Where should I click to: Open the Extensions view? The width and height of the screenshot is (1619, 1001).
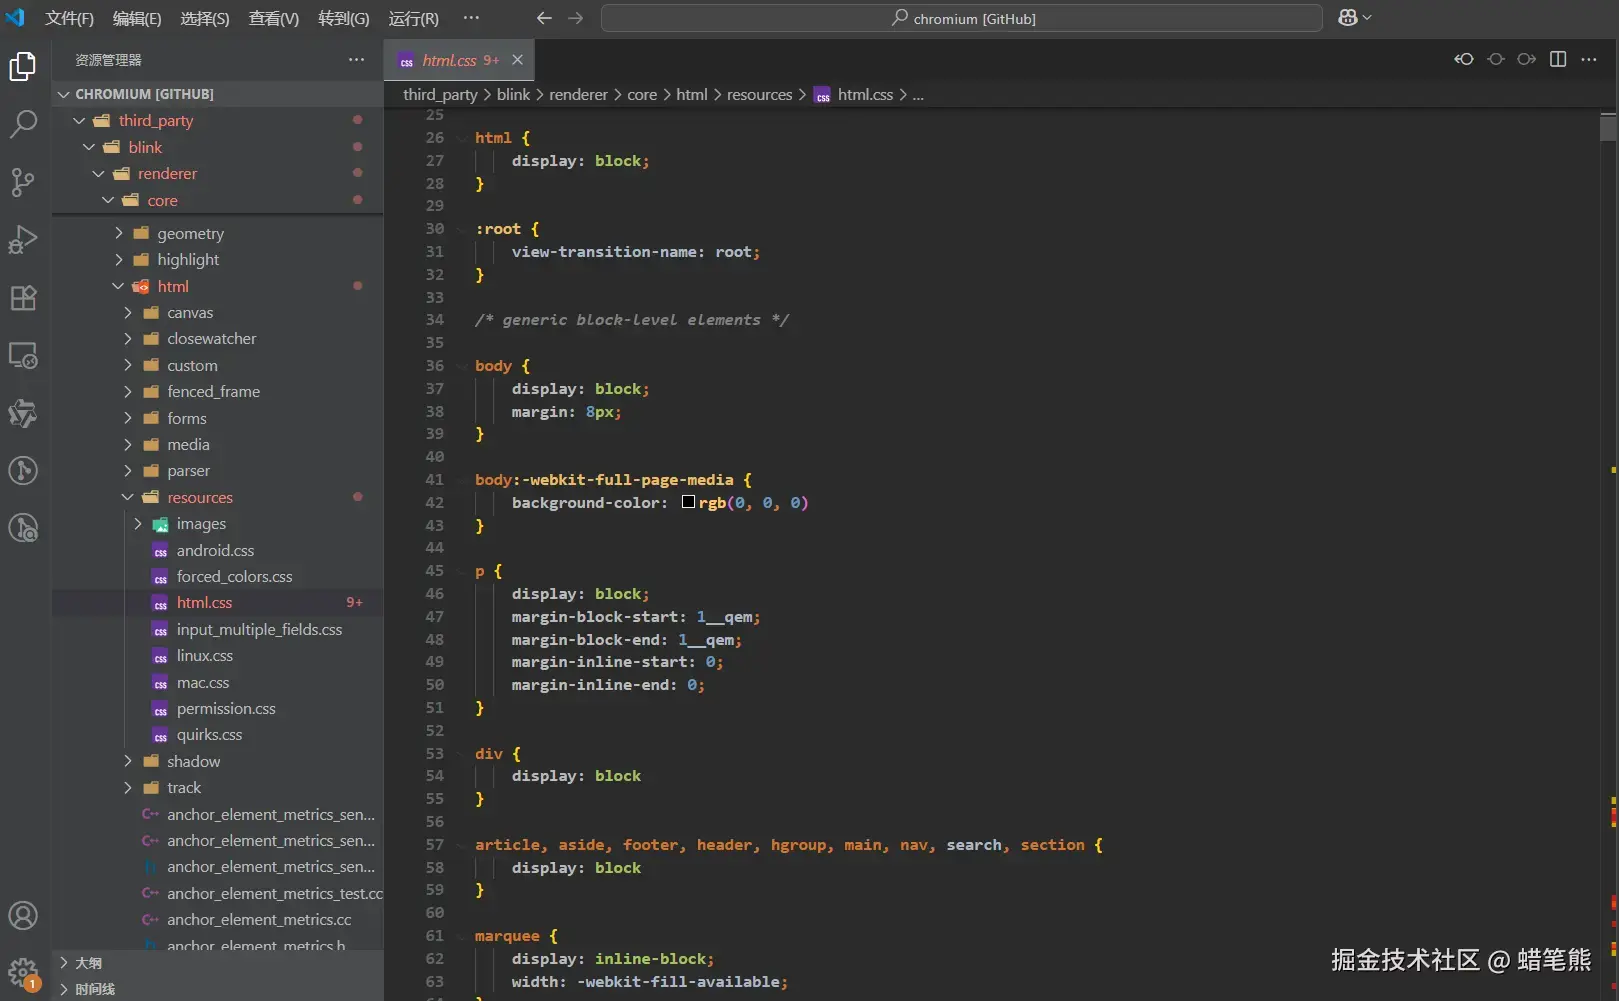click(x=23, y=298)
